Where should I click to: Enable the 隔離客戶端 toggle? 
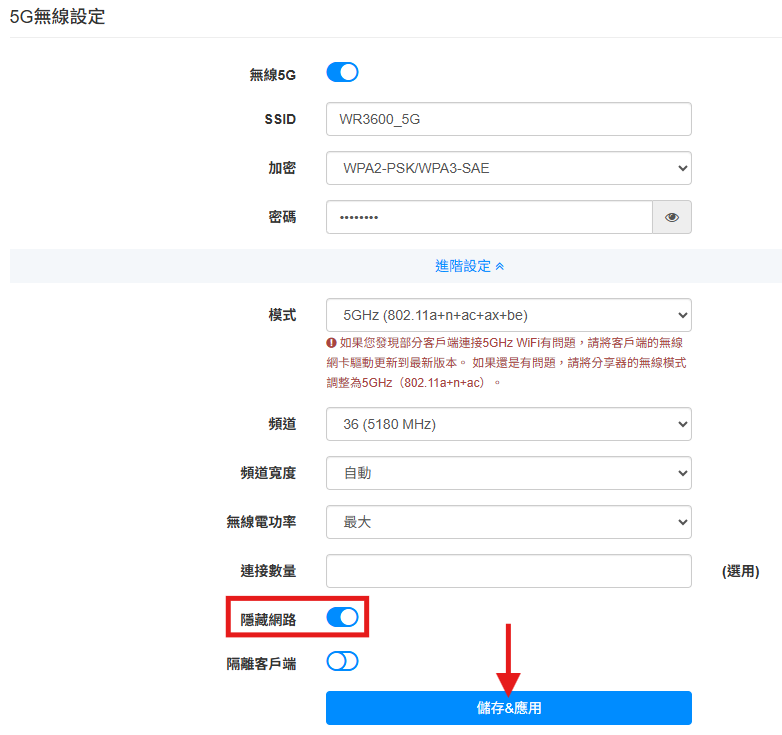click(342, 662)
